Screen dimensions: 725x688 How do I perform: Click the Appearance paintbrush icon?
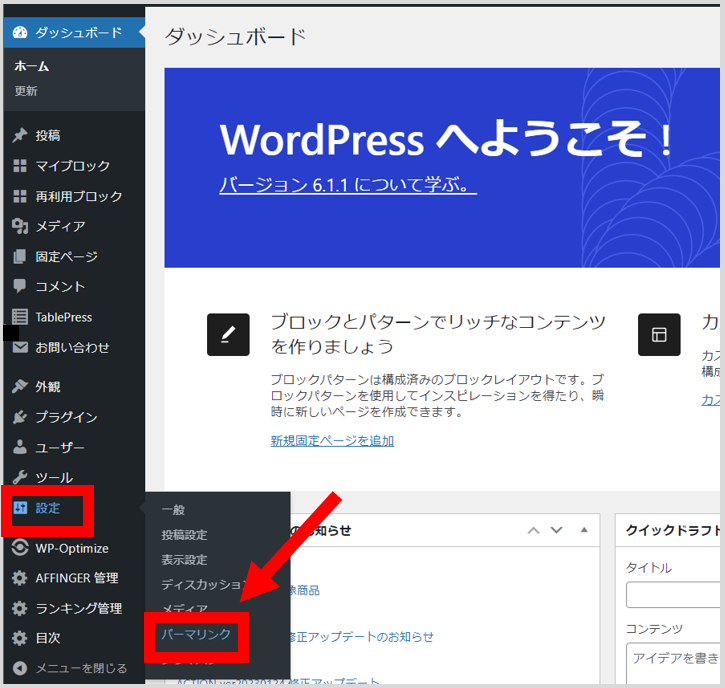[20, 386]
